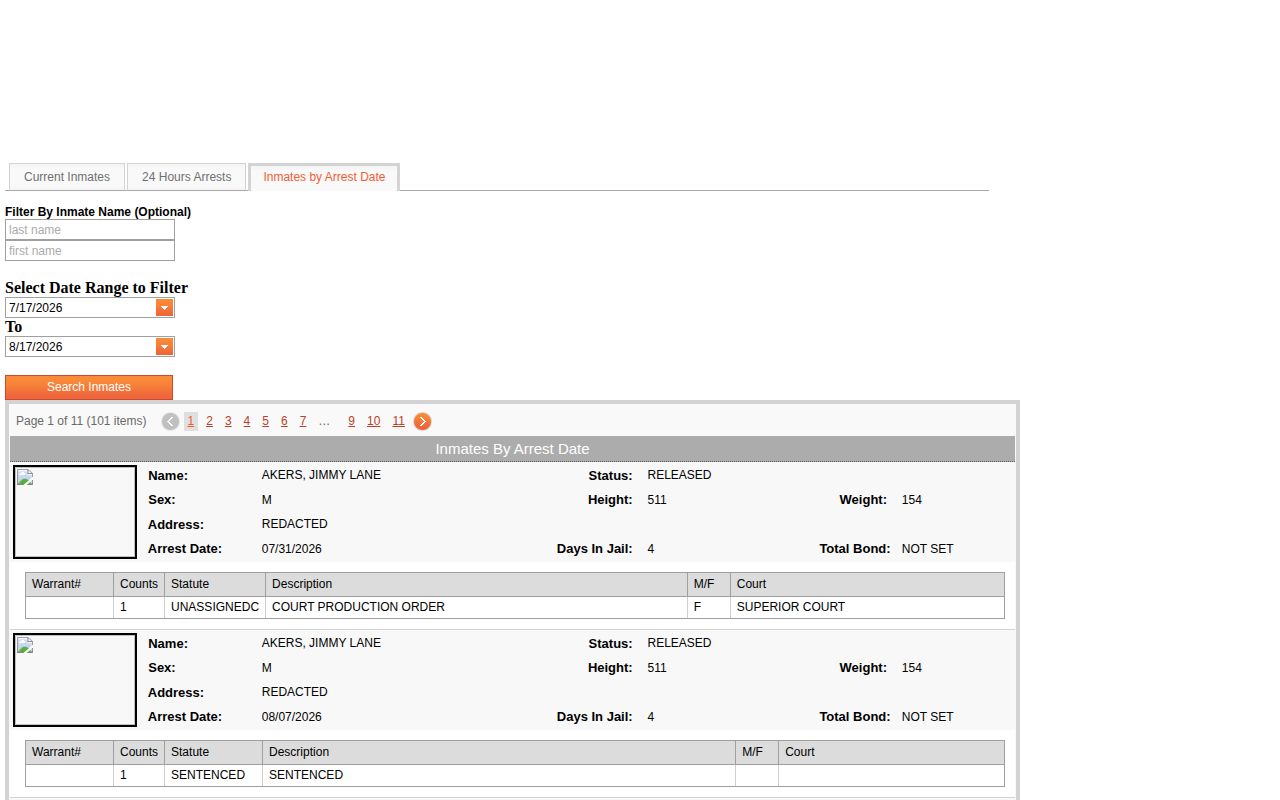Go to results page 4
Screen dimensions: 1280x800
[x=247, y=422]
